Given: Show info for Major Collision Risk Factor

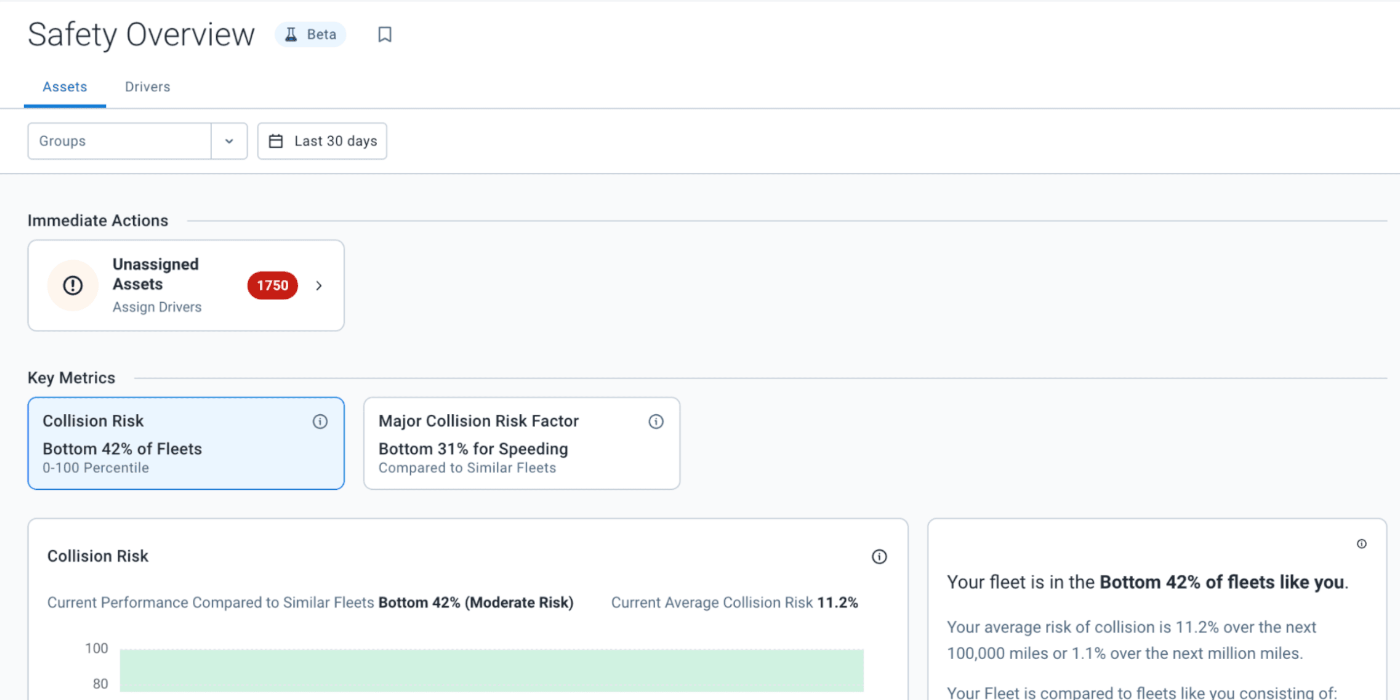Looking at the screenshot, I should [x=656, y=422].
